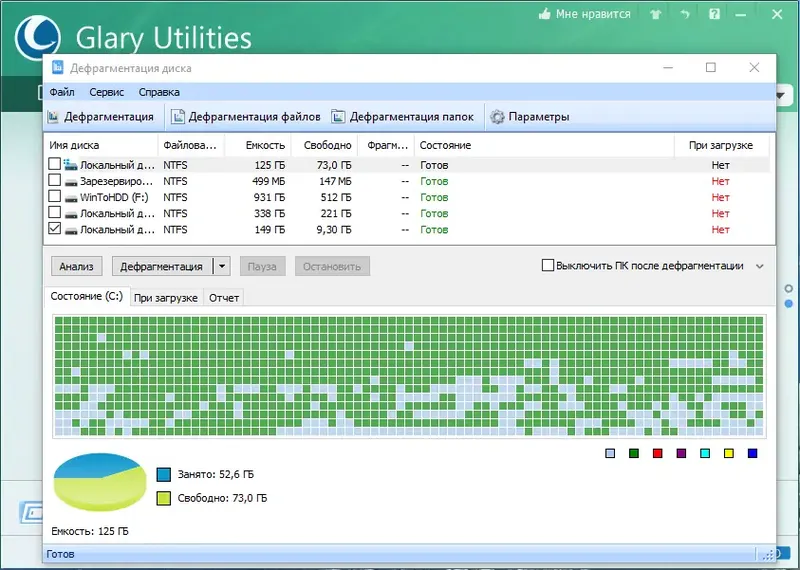Switch to the Отчет tab
The height and width of the screenshot is (570, 800).
[x=223, y=298]
